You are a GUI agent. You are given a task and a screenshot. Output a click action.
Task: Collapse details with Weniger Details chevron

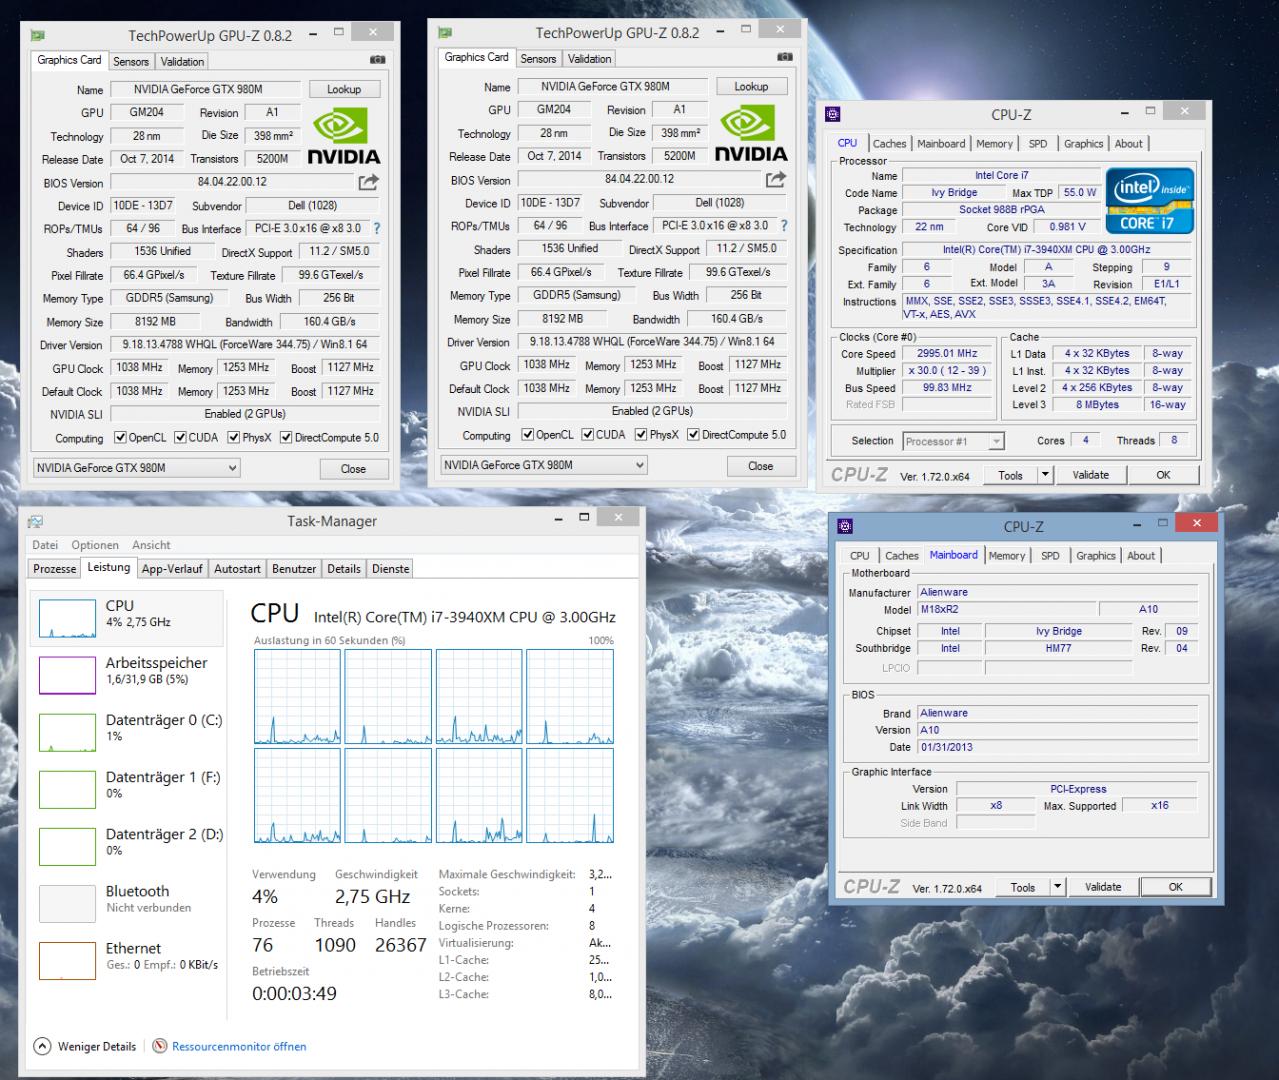tap(42, 1046)
